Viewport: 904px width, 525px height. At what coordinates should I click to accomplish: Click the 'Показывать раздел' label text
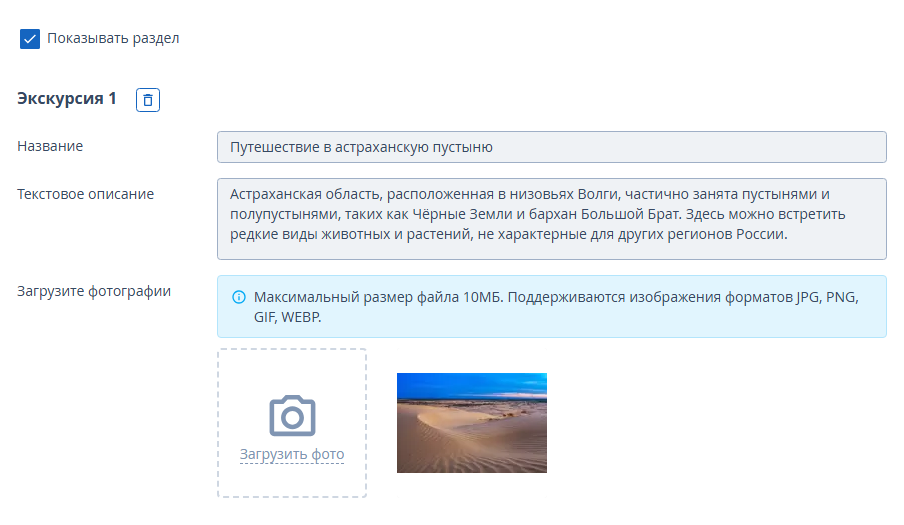[x=113, y=39]
